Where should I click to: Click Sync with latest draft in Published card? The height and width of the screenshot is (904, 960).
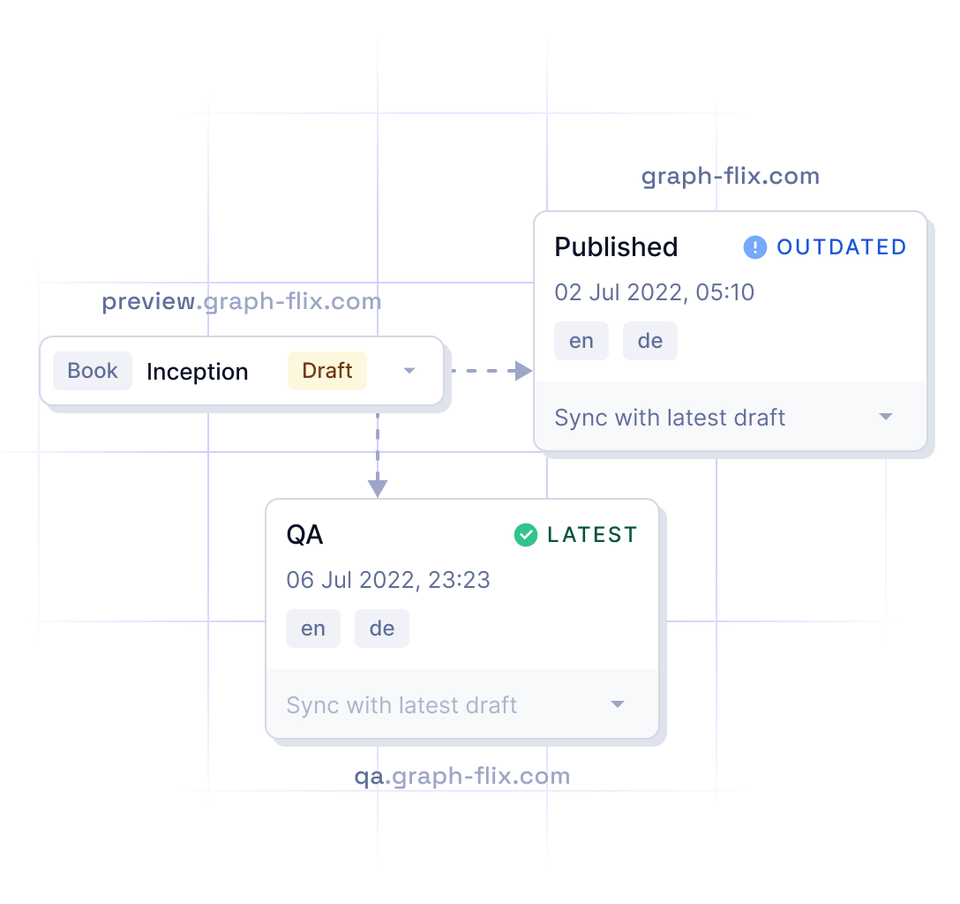click(670, 417)
